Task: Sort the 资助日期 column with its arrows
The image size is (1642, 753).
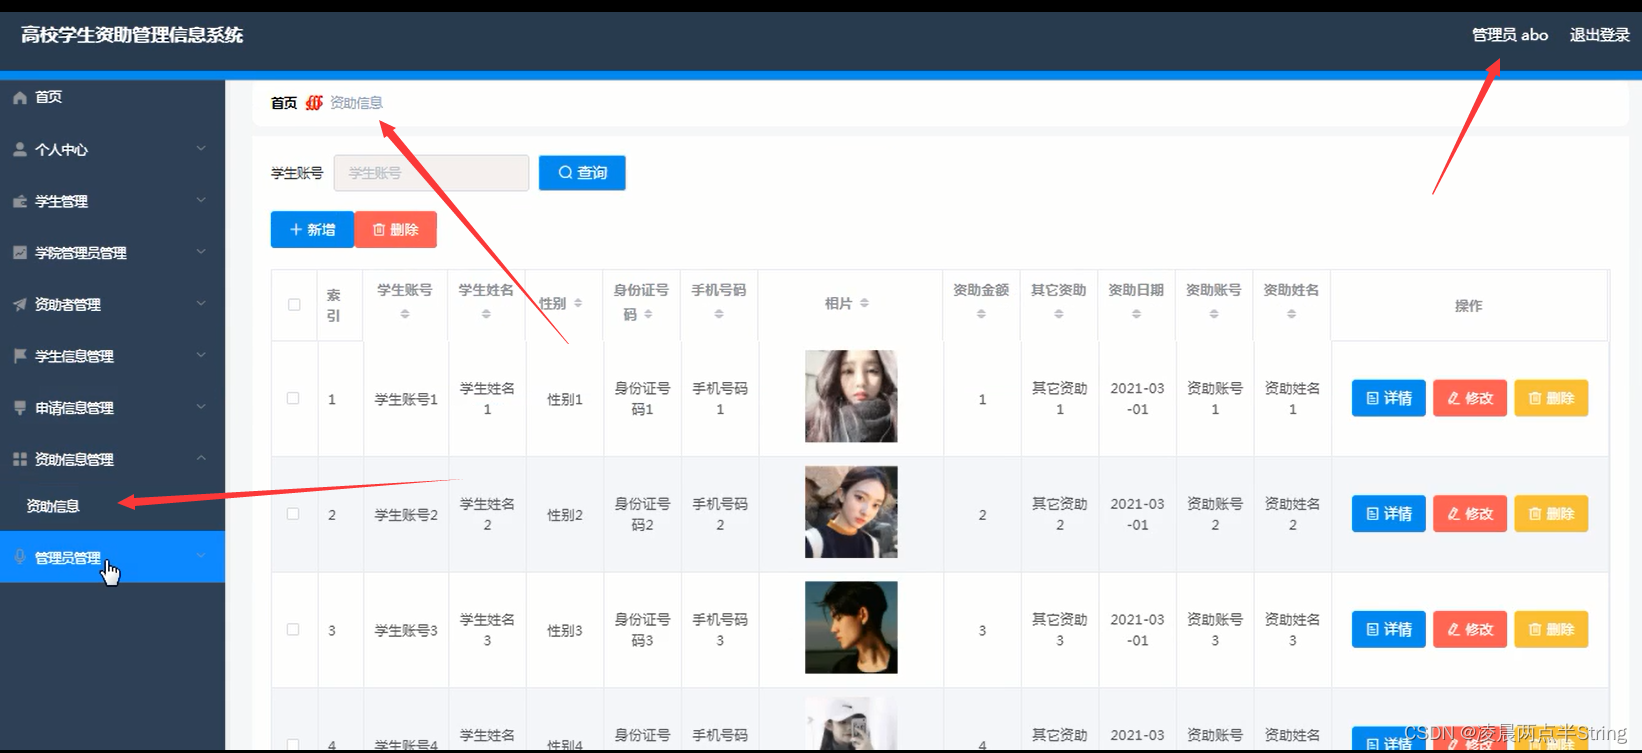Action: click(1136, 314)
